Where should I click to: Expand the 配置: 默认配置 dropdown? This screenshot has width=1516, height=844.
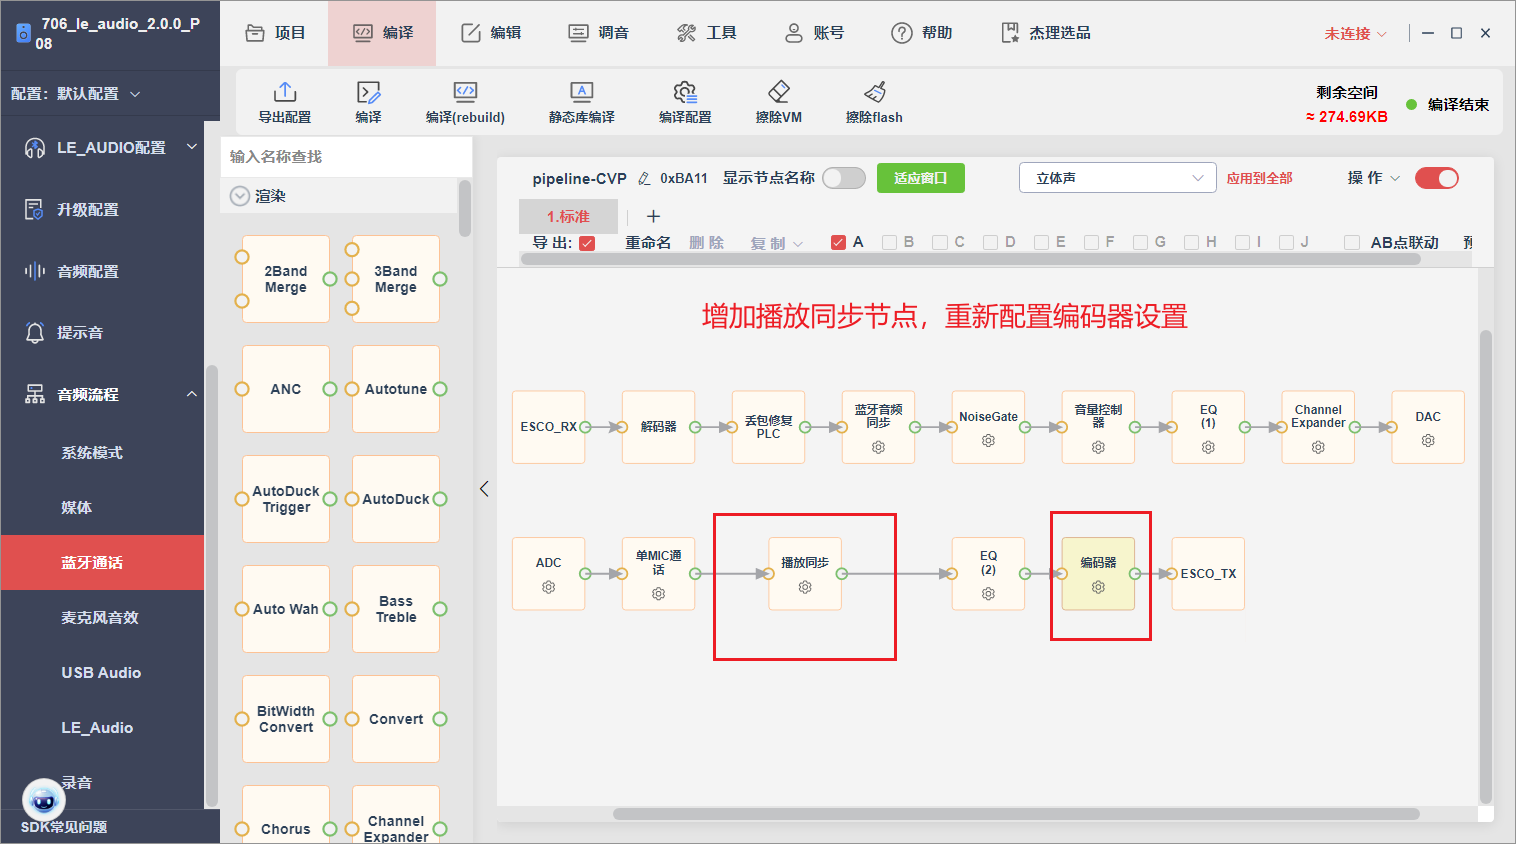(x=76, y=94)
